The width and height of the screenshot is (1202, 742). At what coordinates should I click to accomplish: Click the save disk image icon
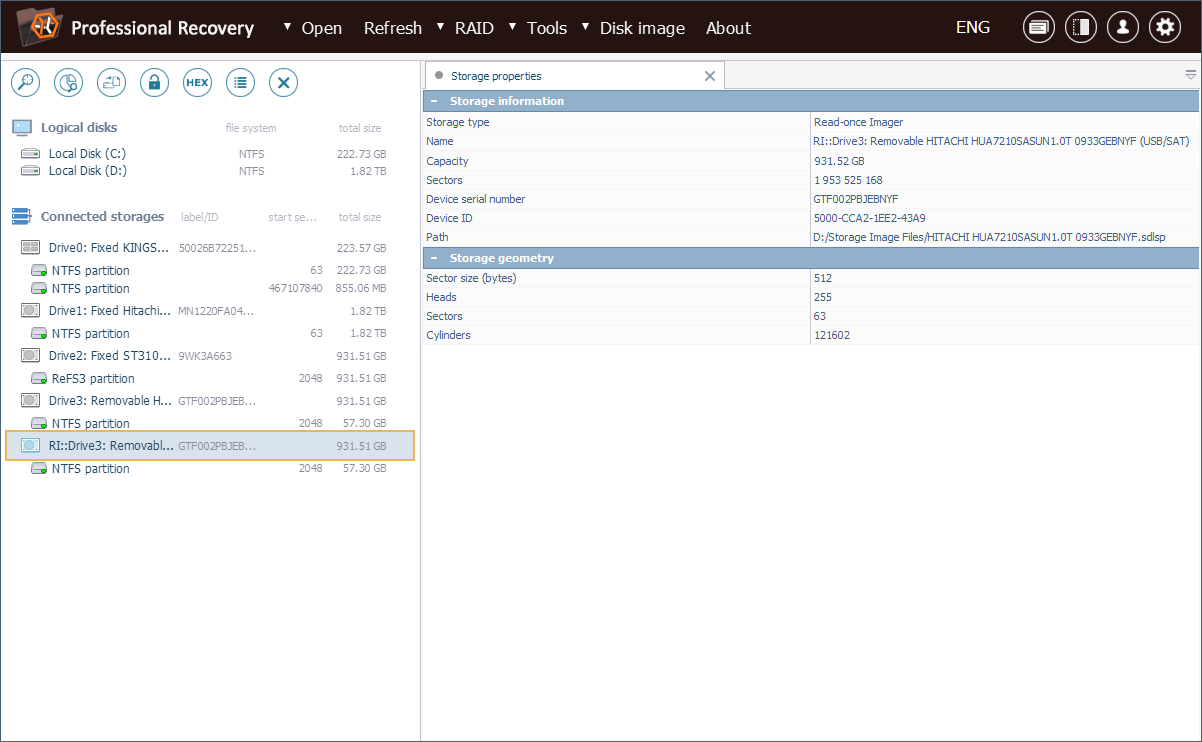point(111,83)
